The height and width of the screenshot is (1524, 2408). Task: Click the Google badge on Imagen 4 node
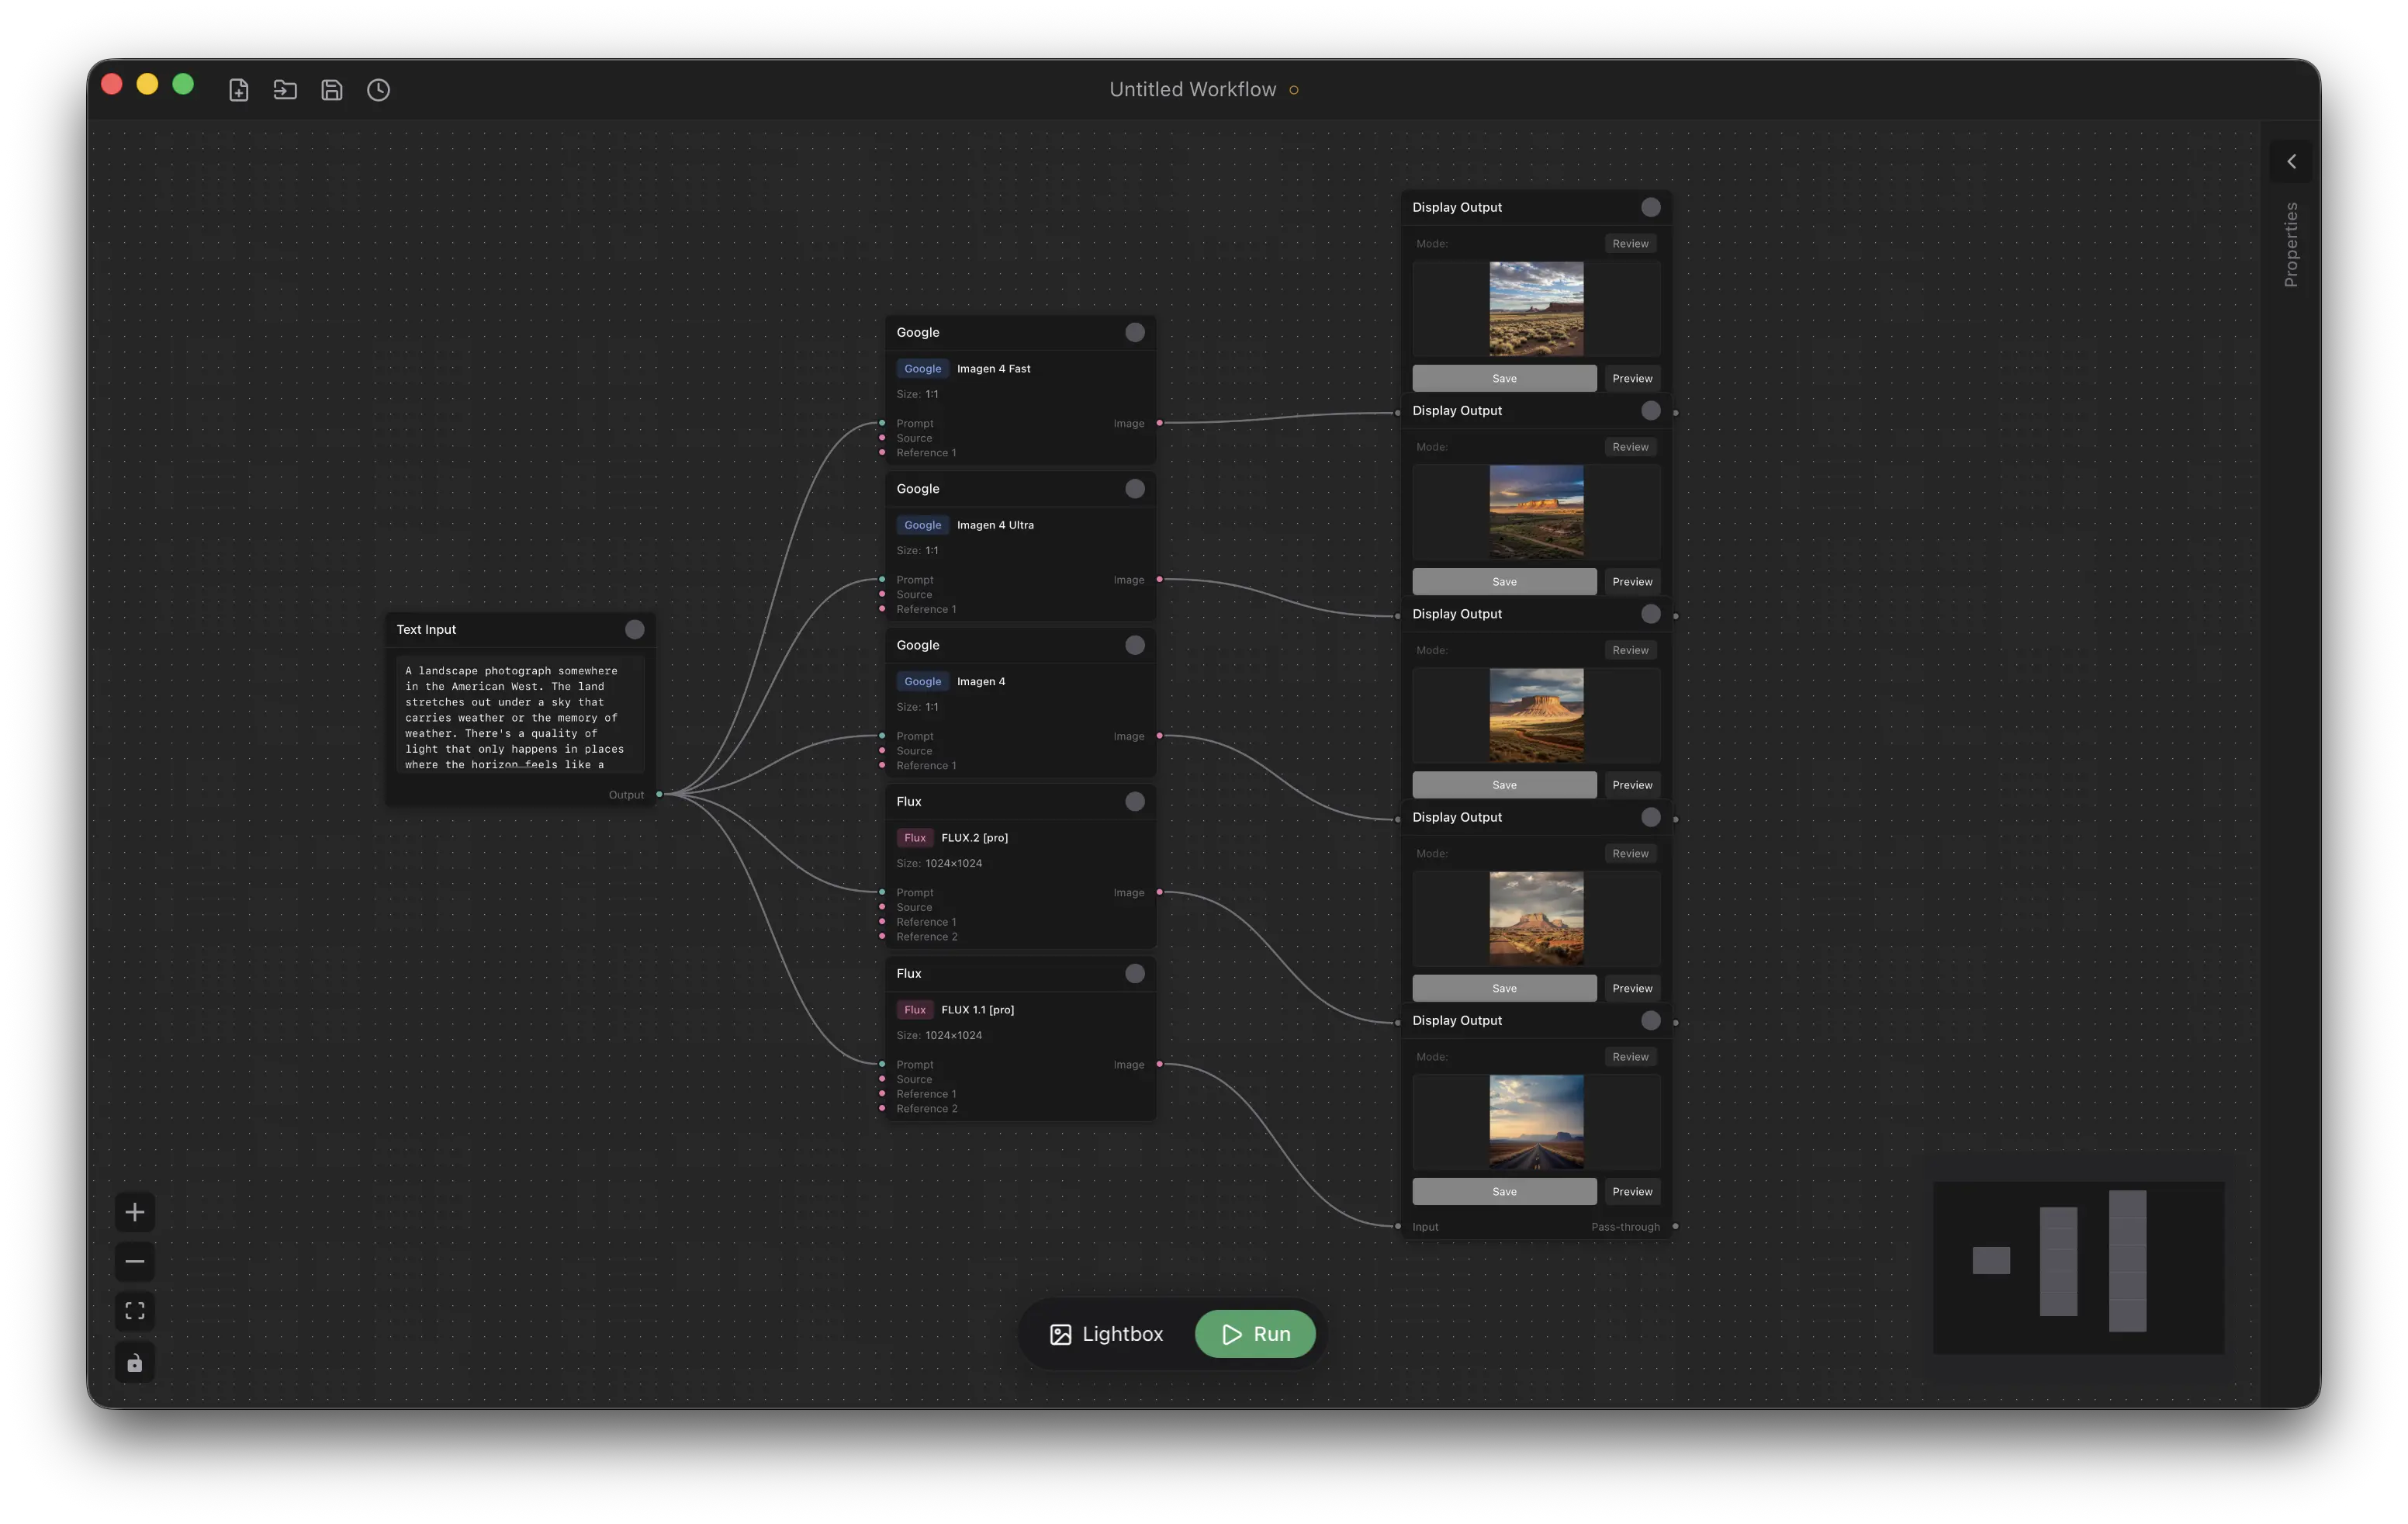[x=922, y=681]
